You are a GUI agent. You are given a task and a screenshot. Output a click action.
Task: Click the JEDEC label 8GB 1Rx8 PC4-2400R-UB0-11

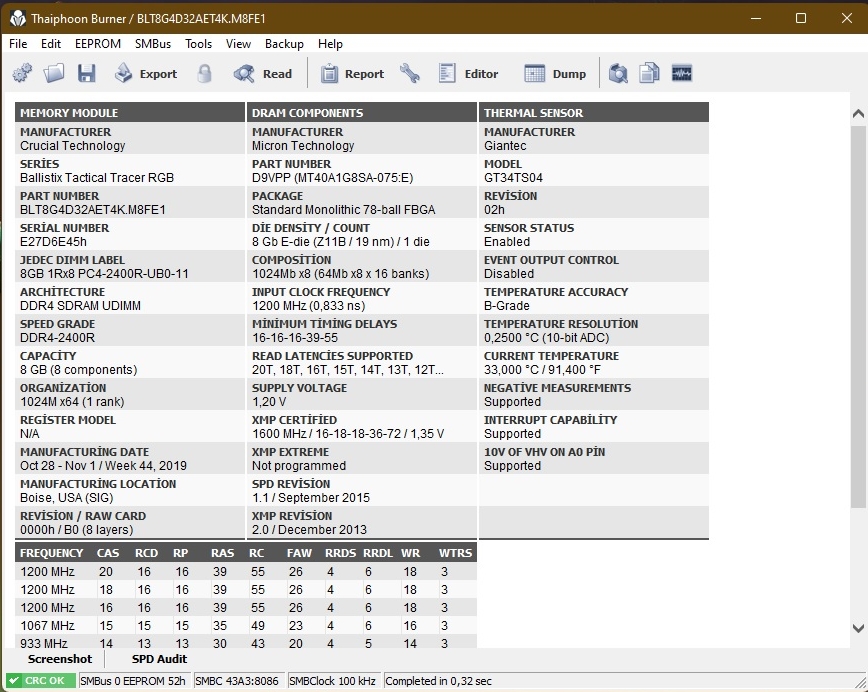[104, 274]
